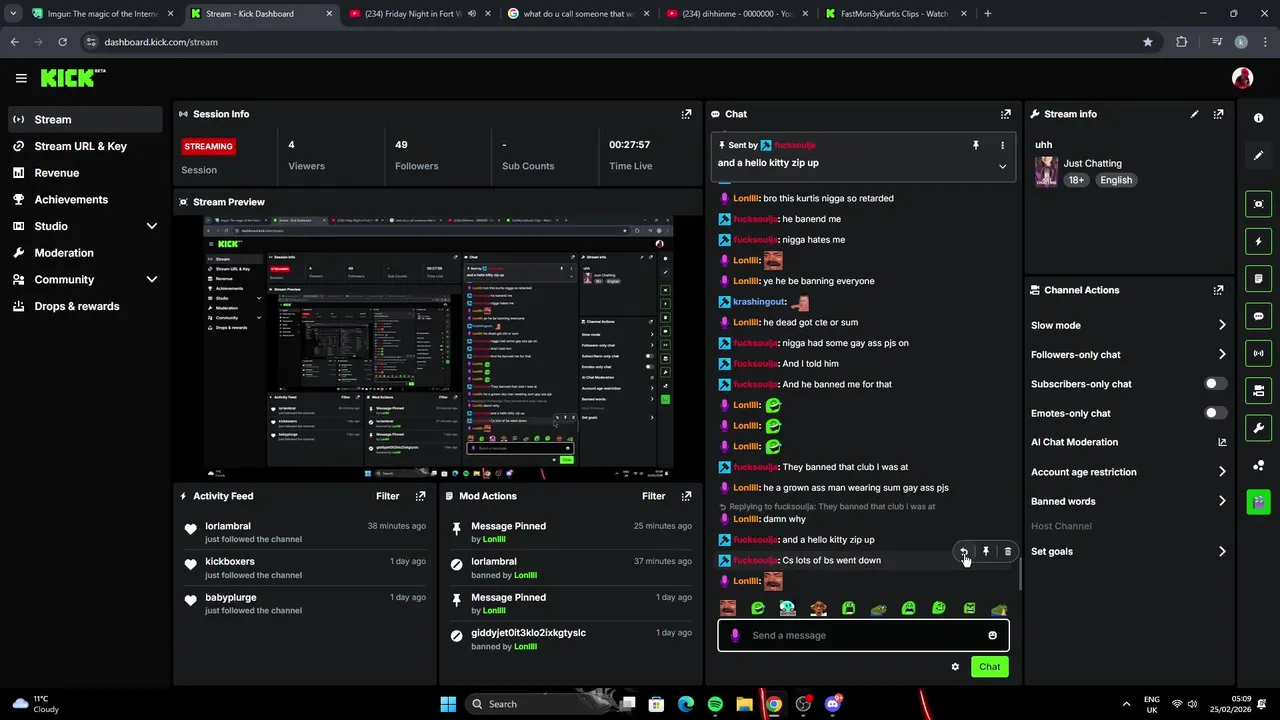The height and width of the screenshot is (720, 1280).
Task: Click the camera icon in the right rail
Action: pos(1258,390)
